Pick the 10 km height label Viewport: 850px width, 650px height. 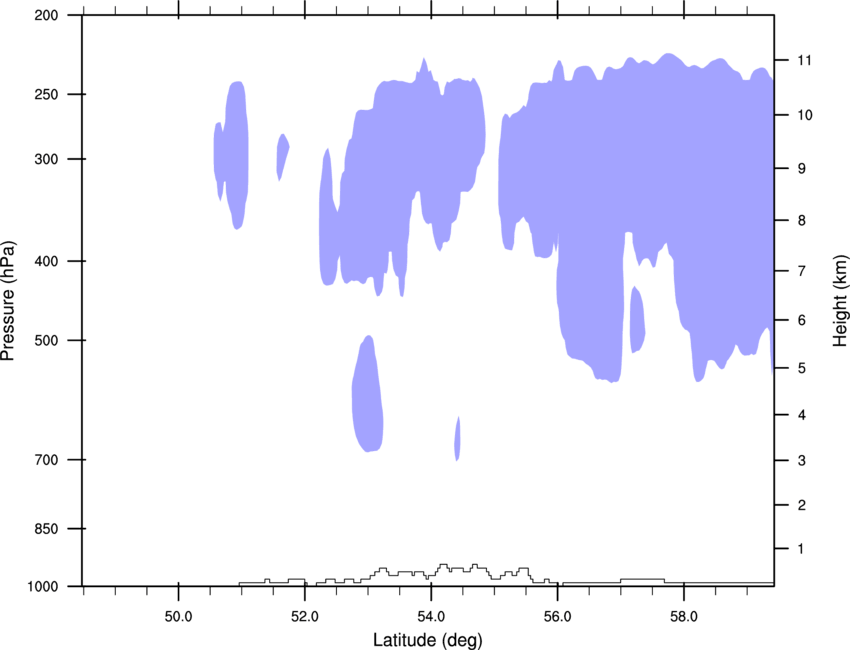click(x=804, y=115)
